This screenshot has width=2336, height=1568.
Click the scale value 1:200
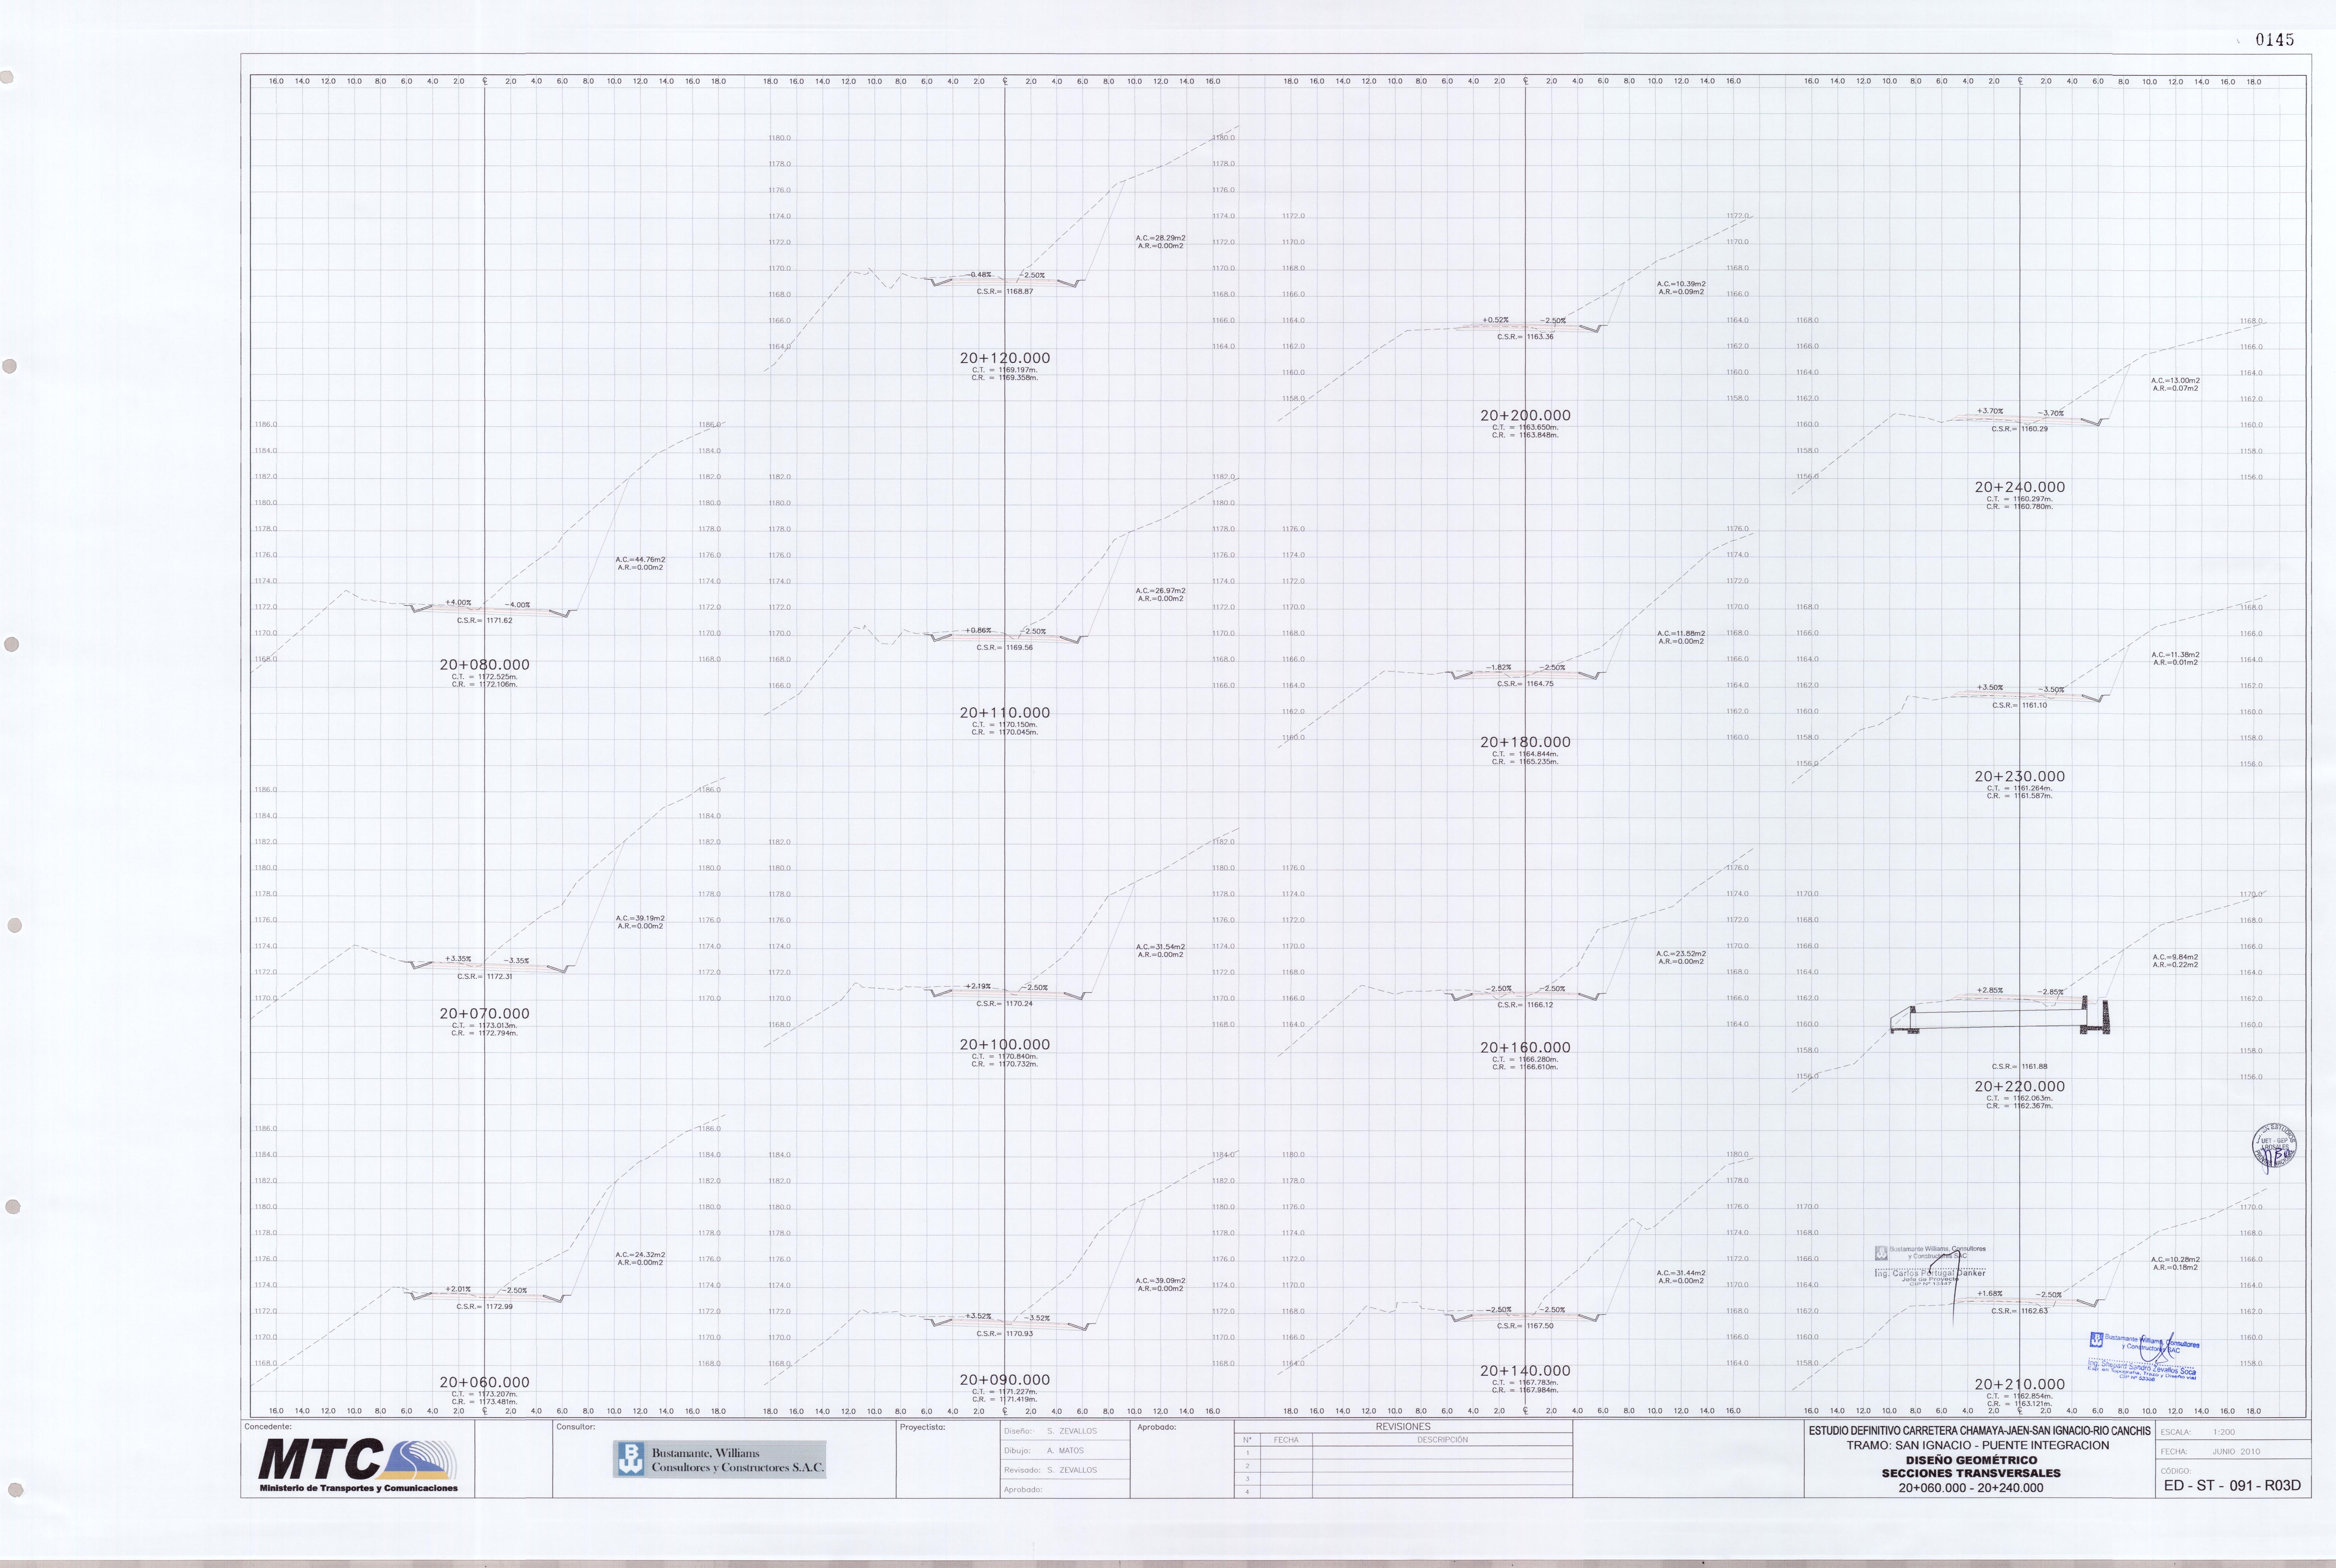pos(2224,1432)
